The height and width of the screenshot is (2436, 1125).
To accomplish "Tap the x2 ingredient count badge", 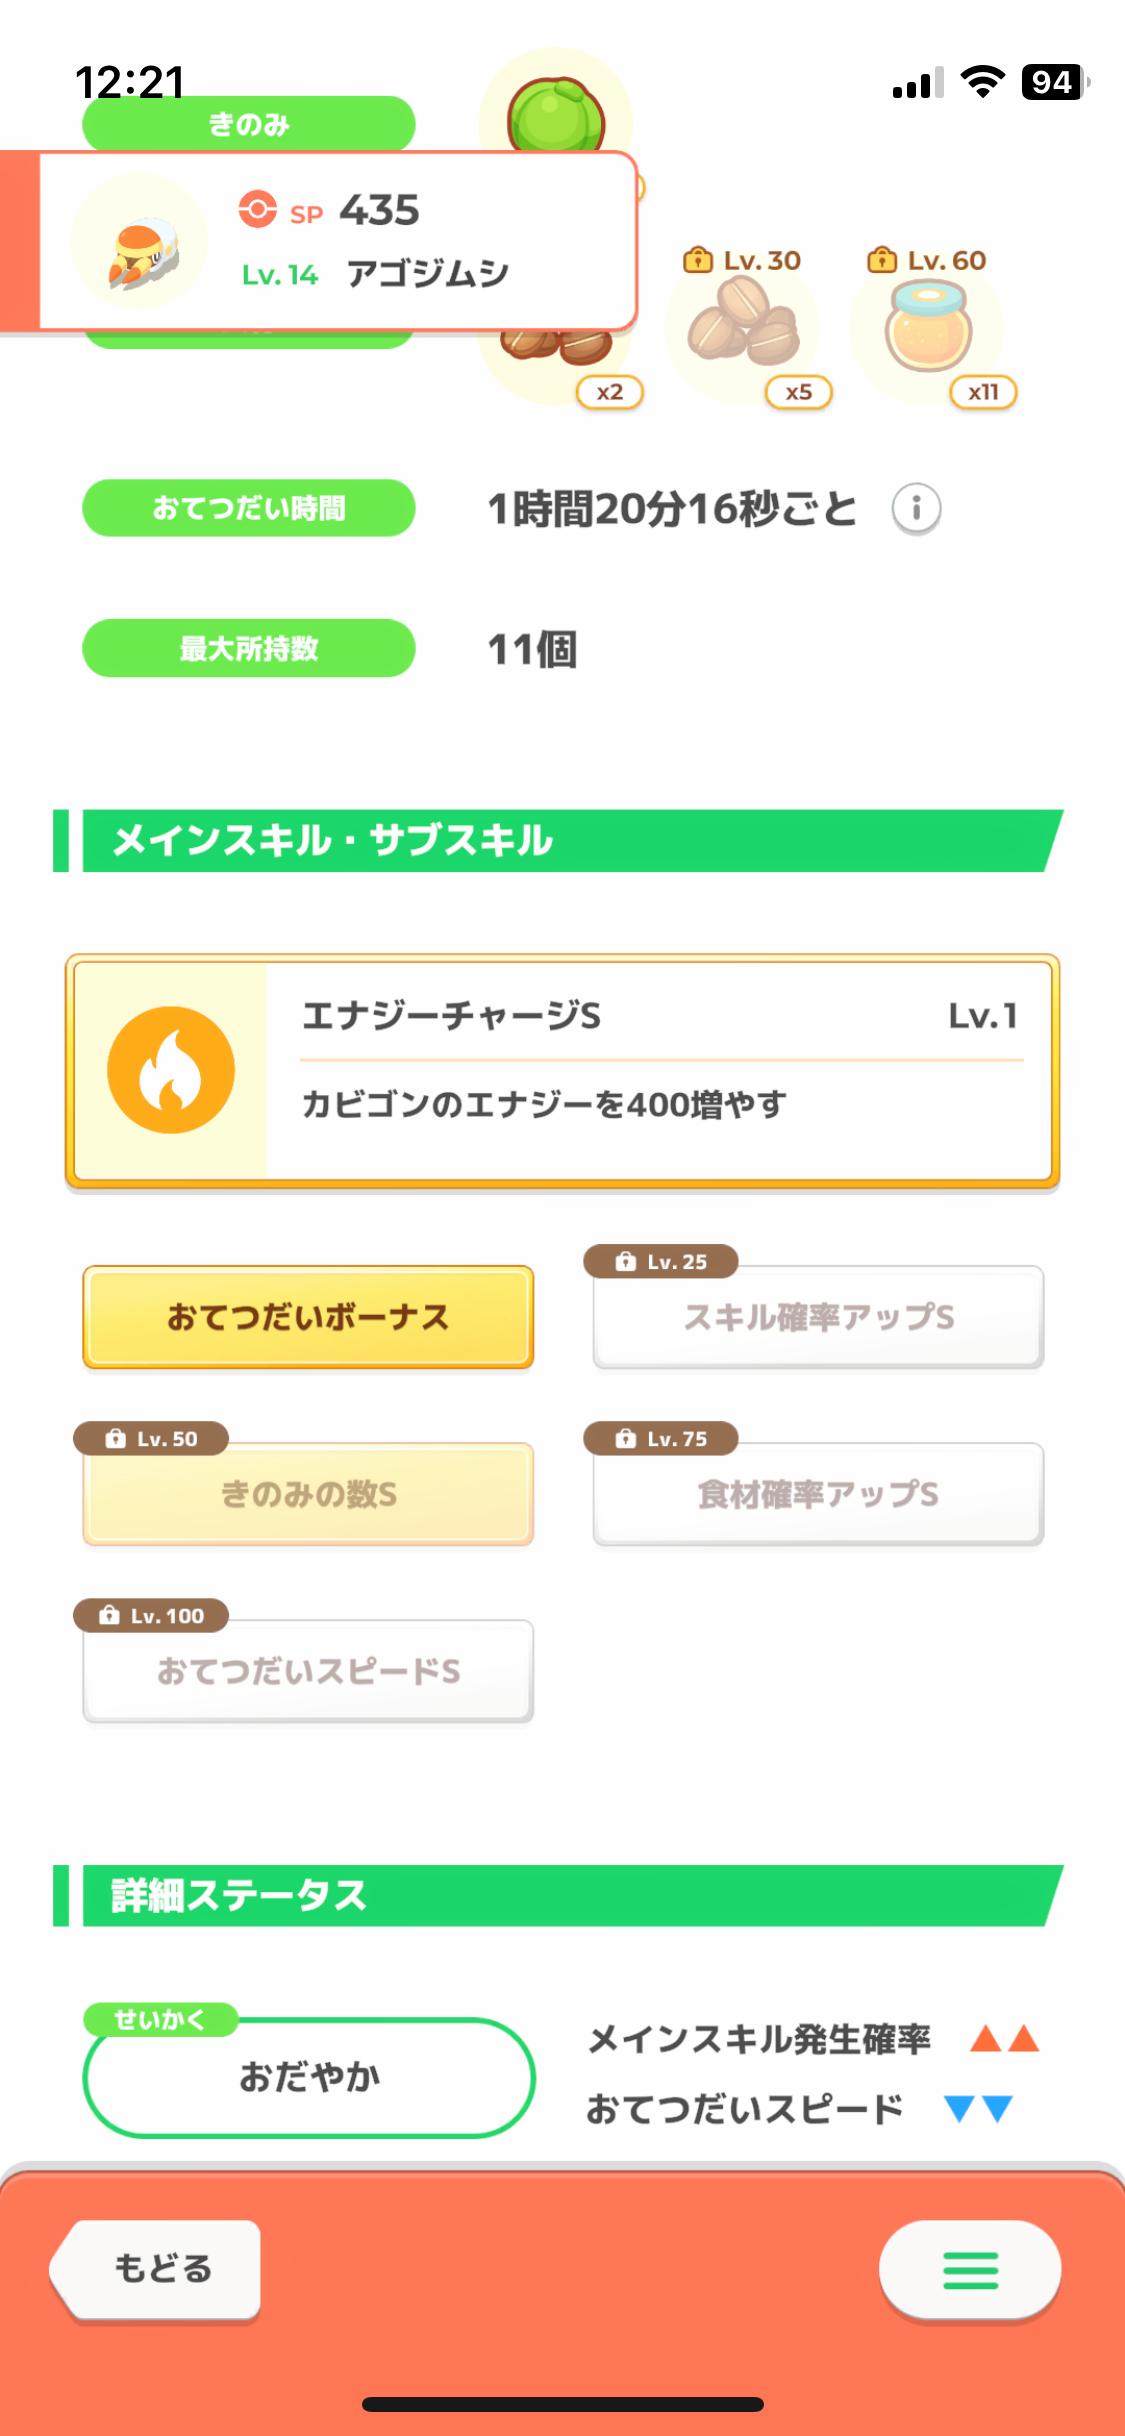I will point(610,392).
